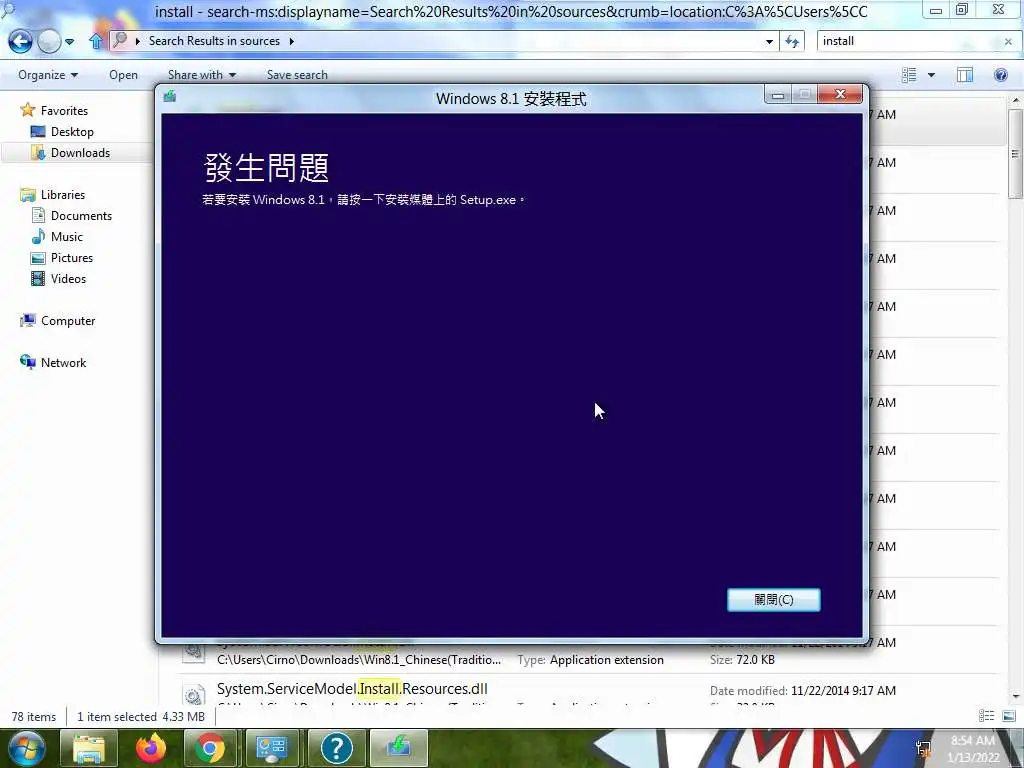Click the Change your view icon
The width and height of the screenshot is (1024, 768).
point(909,75)
